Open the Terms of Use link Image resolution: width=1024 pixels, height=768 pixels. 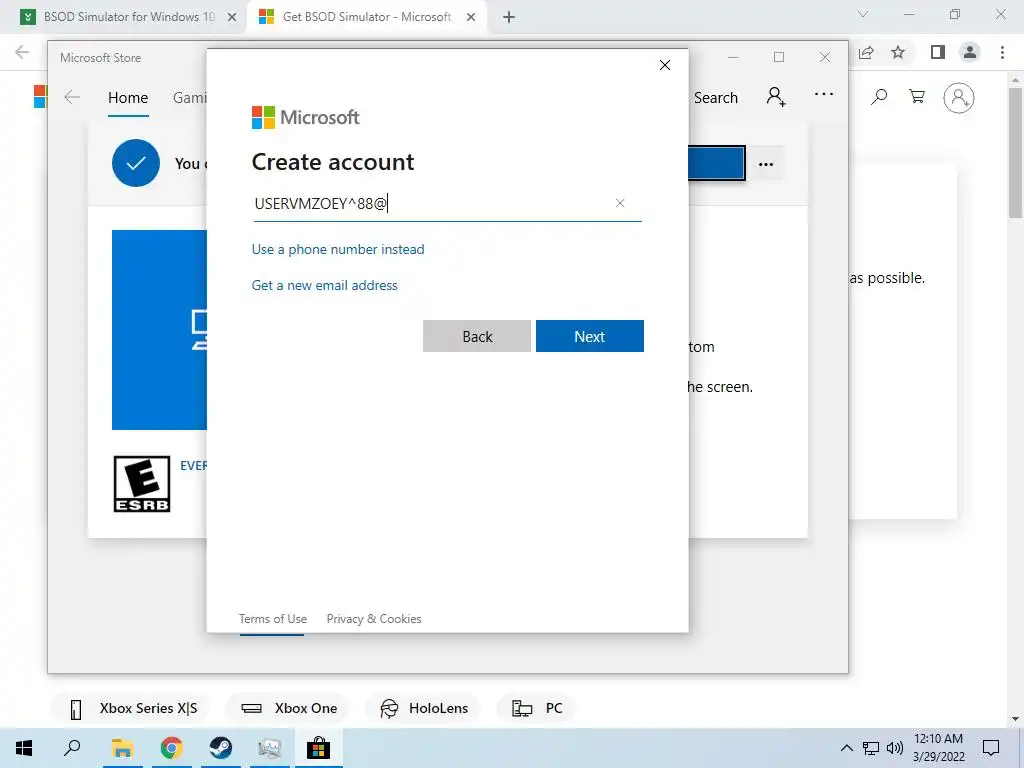coord(272,618)
